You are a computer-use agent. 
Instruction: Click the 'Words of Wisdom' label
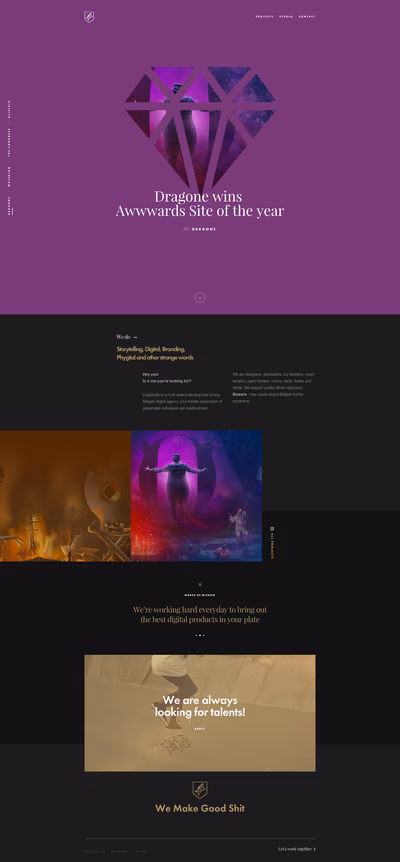[x=200, y=595]
